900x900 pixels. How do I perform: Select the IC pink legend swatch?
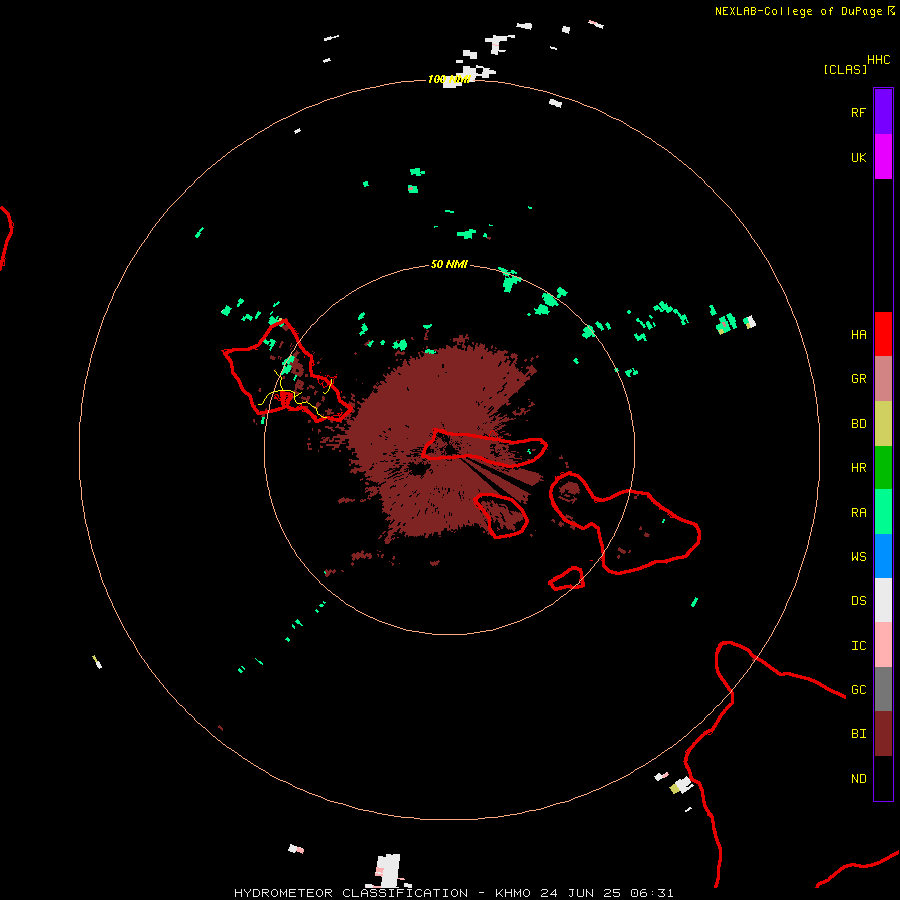tap(883, 645)
